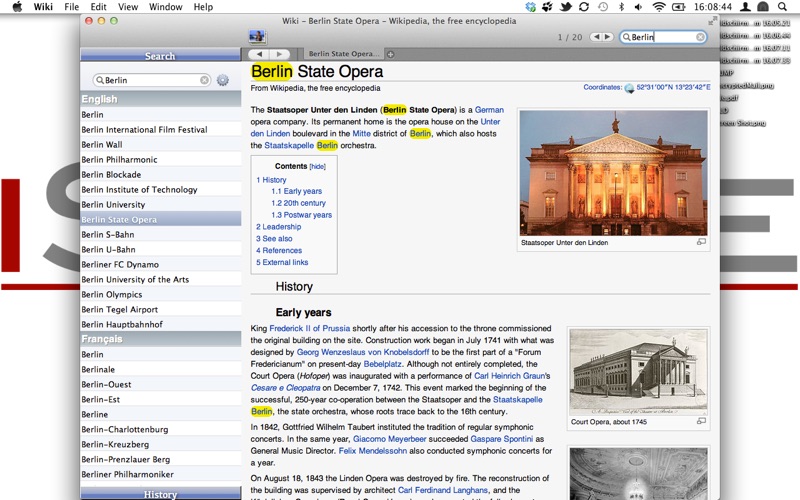Jump to Postwar years in Contents

click(301, 215)
